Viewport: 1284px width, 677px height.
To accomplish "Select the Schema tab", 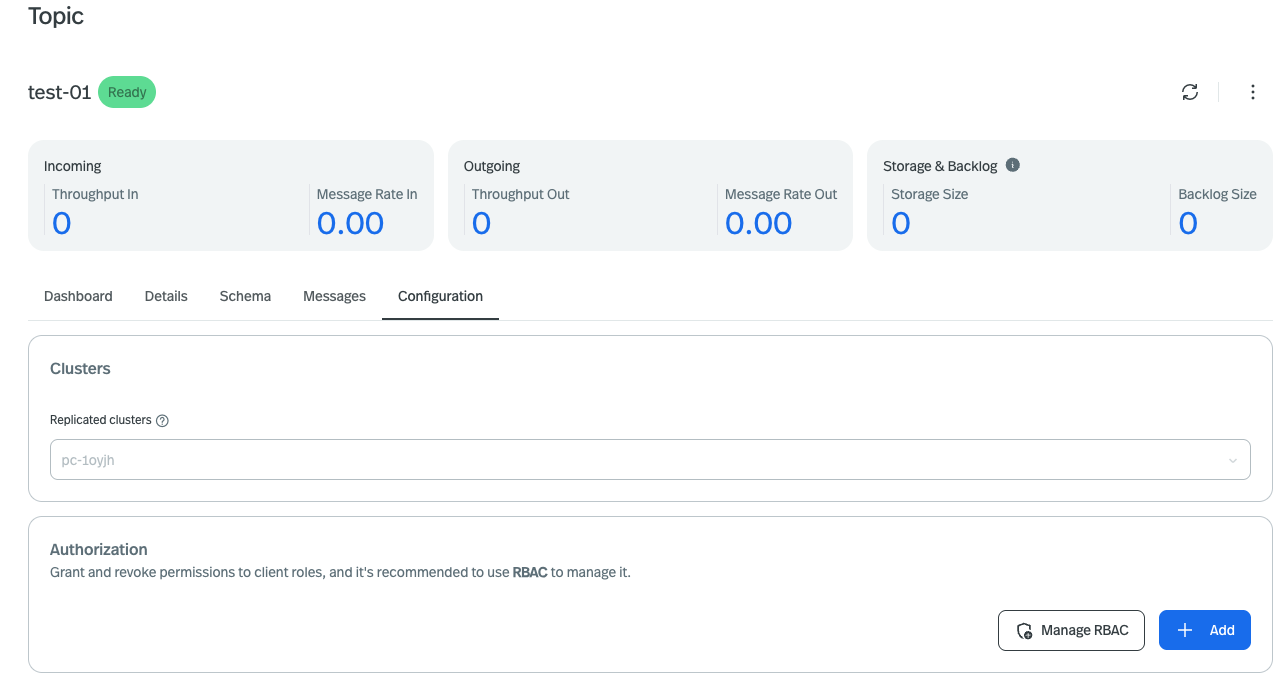I will coord(244,296).
